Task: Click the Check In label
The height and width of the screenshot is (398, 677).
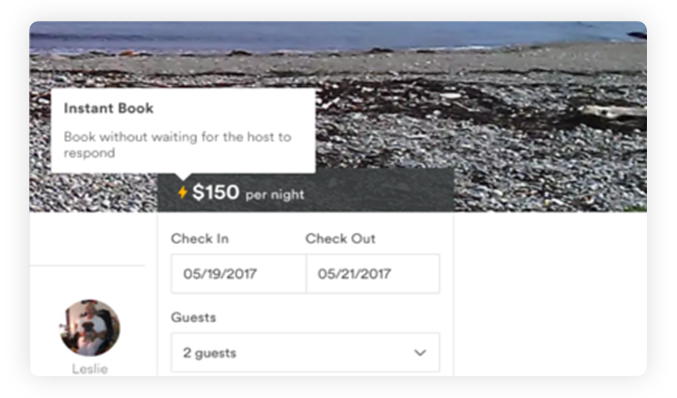Action: pos(199,238)
